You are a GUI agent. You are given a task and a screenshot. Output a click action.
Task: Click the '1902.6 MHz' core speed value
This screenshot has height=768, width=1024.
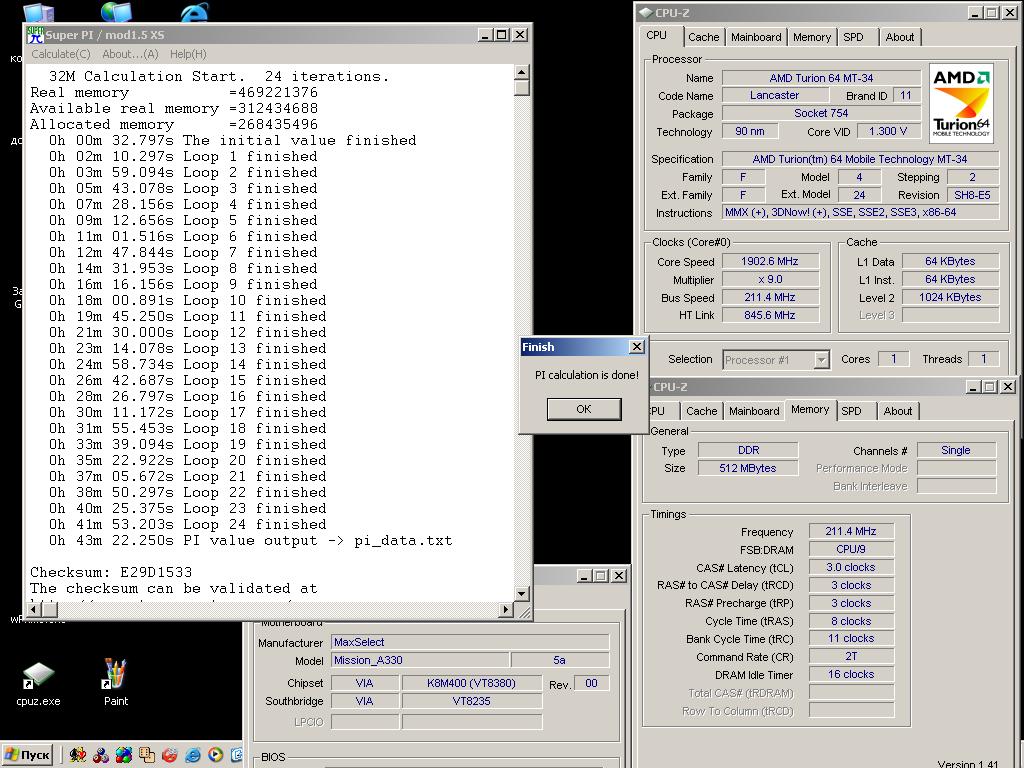pyautogui.click(x=769, y=261)
